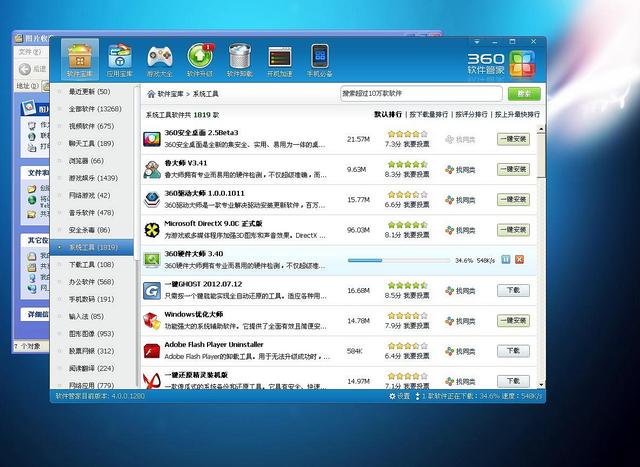The image size is (640, 467).
Task: Go to the 游戏大全 gamepad icon
Action: pos(160,60)
